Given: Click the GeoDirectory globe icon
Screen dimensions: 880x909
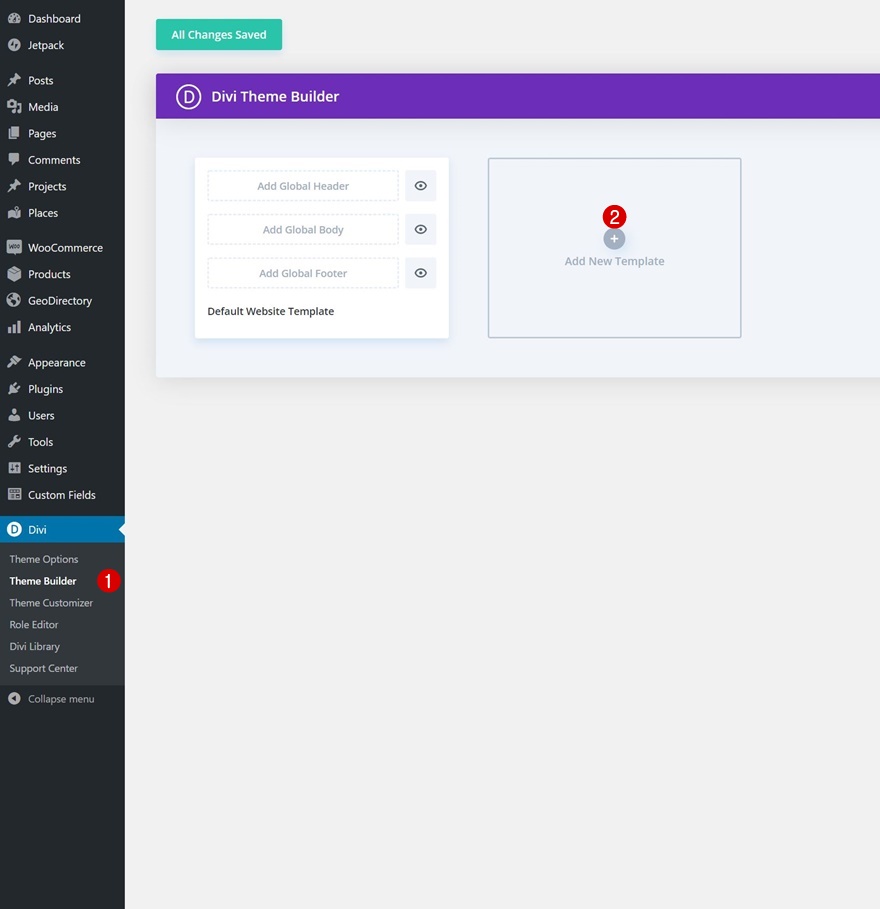Looking at the screenshot, I should [14, 300].
